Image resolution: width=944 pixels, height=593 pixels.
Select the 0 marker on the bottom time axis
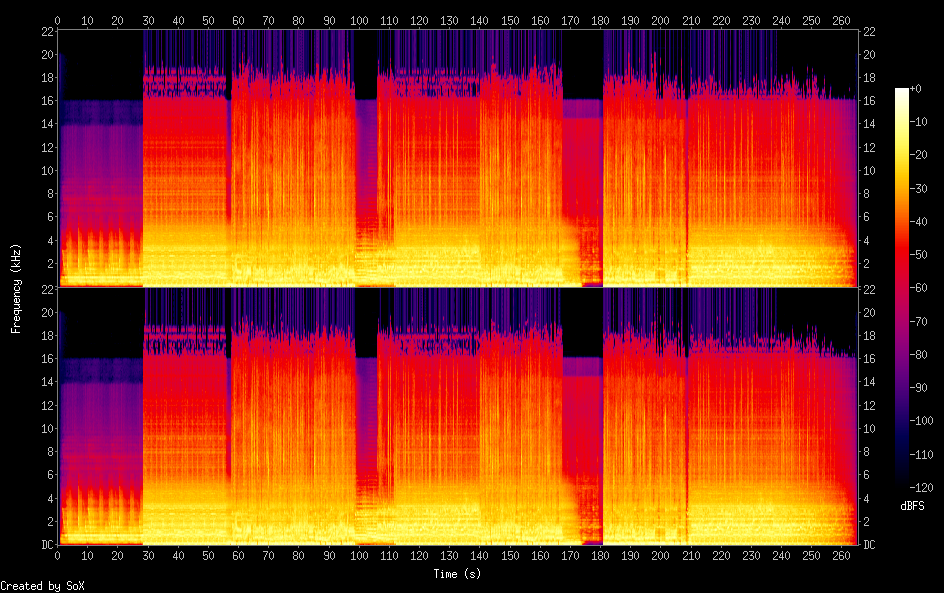pos(58,555)
